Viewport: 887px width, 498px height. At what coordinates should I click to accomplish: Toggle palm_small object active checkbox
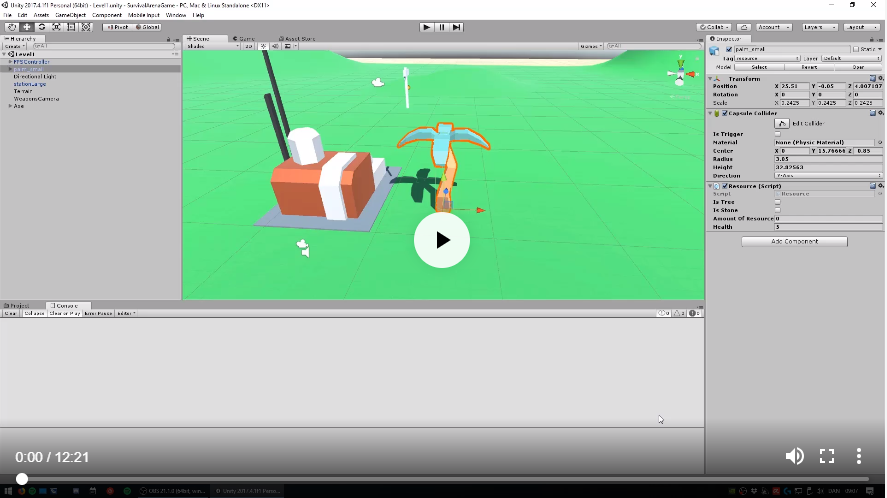tap(729, 49)
